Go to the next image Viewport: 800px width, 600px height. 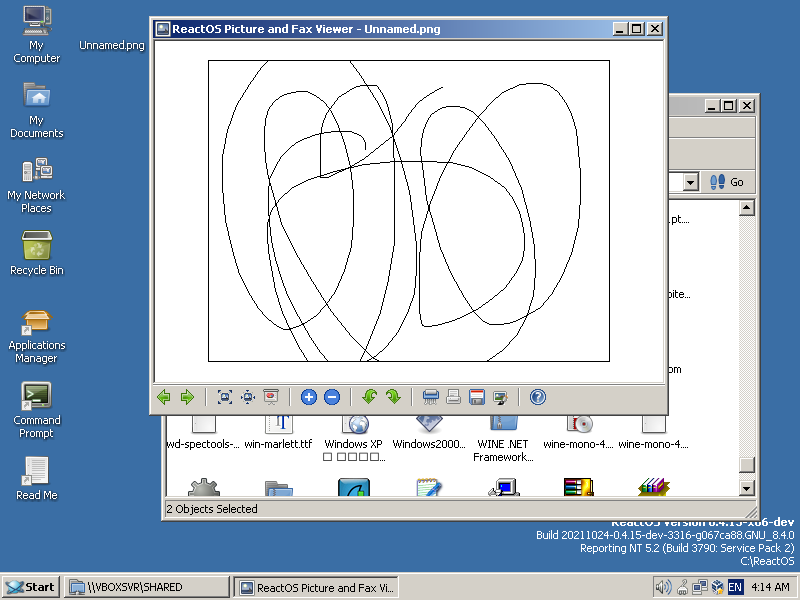tap(187, 397)
